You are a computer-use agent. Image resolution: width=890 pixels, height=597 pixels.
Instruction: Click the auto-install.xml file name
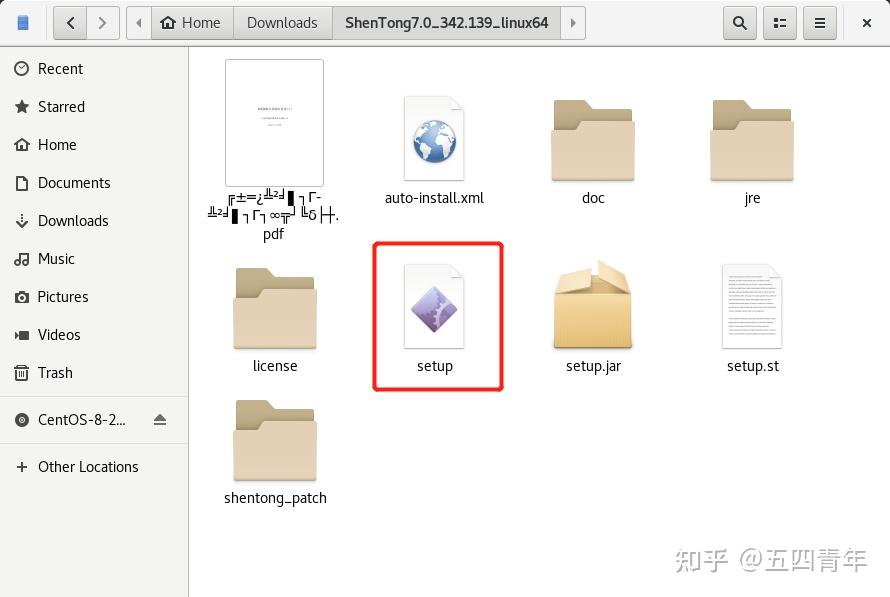click(x=434, y=198)
